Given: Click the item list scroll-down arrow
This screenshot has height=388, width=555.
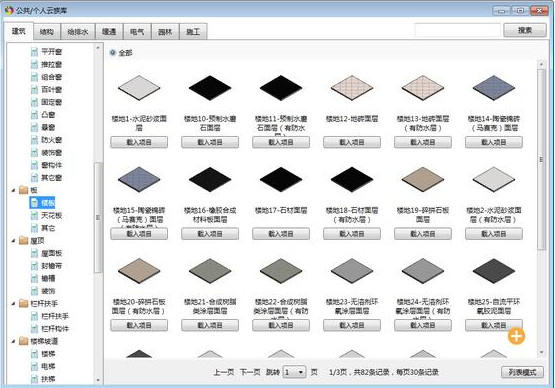Looking at the screenshot, I should click(x=541, y=352).
